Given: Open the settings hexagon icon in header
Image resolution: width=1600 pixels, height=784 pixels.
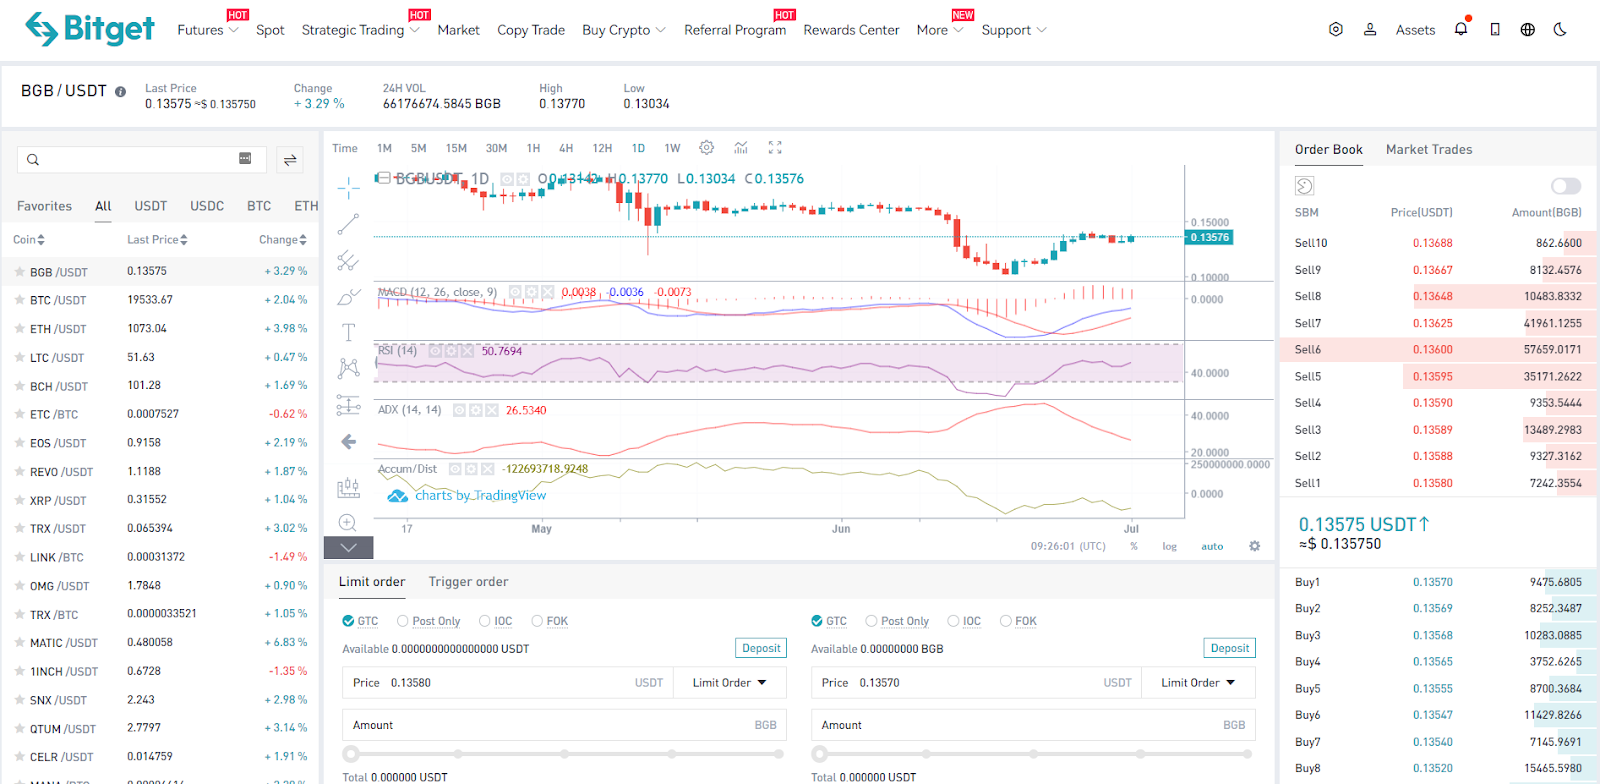Looking at the screenshot, I should 1336,30.
